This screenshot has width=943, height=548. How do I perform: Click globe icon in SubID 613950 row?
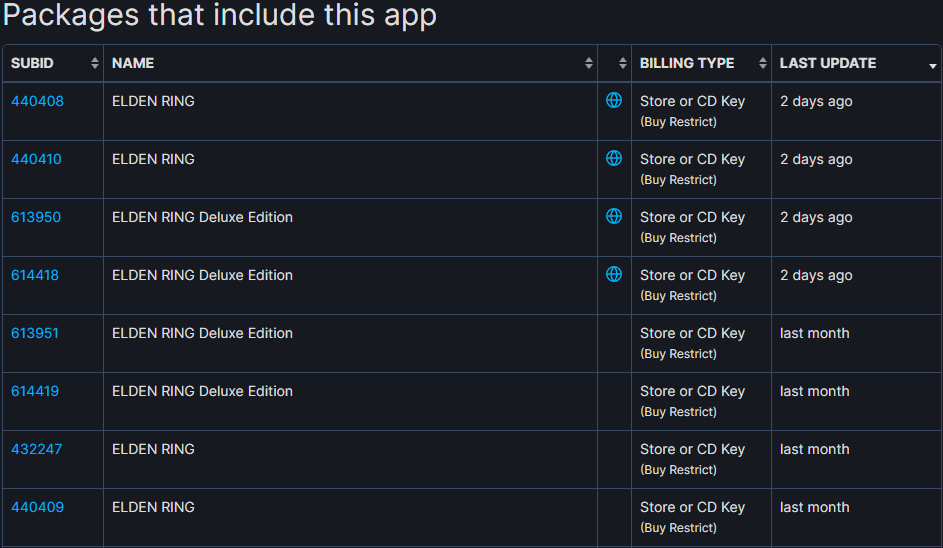[x=613, y=216]
